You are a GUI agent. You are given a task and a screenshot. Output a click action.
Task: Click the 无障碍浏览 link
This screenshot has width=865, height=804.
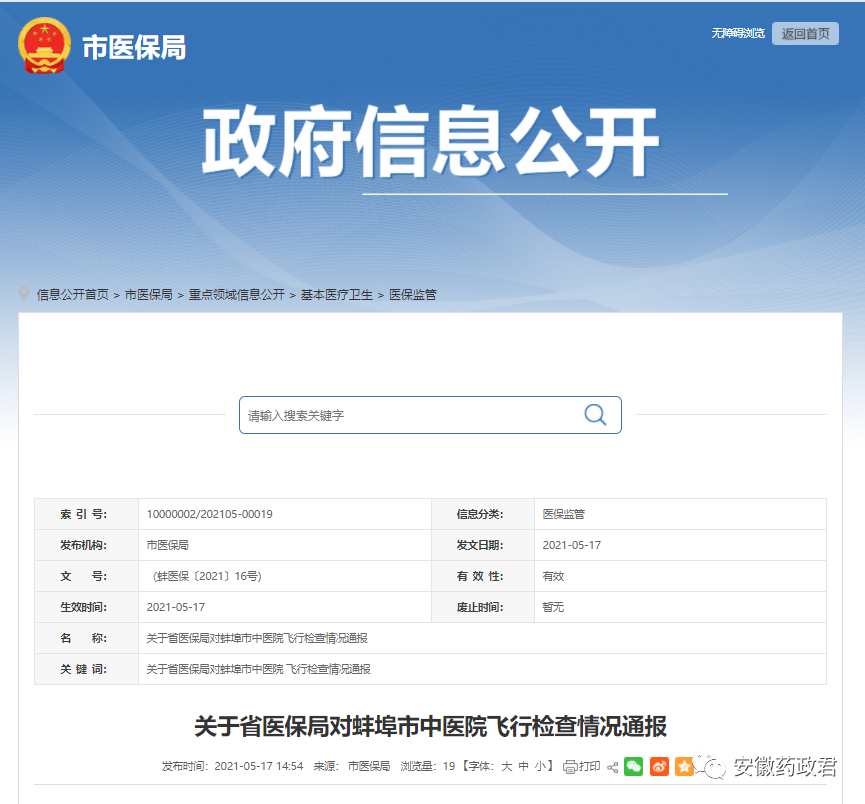click(x=738, y=33)
